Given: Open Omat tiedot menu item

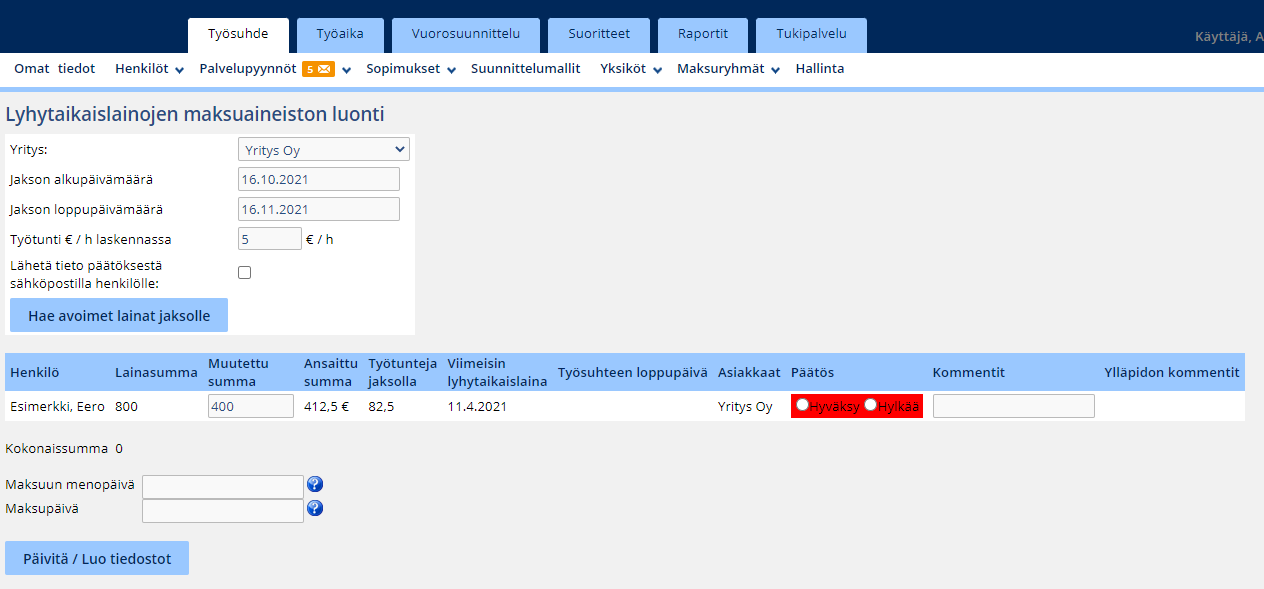Looking at the screenshot, I should (55, 69).
